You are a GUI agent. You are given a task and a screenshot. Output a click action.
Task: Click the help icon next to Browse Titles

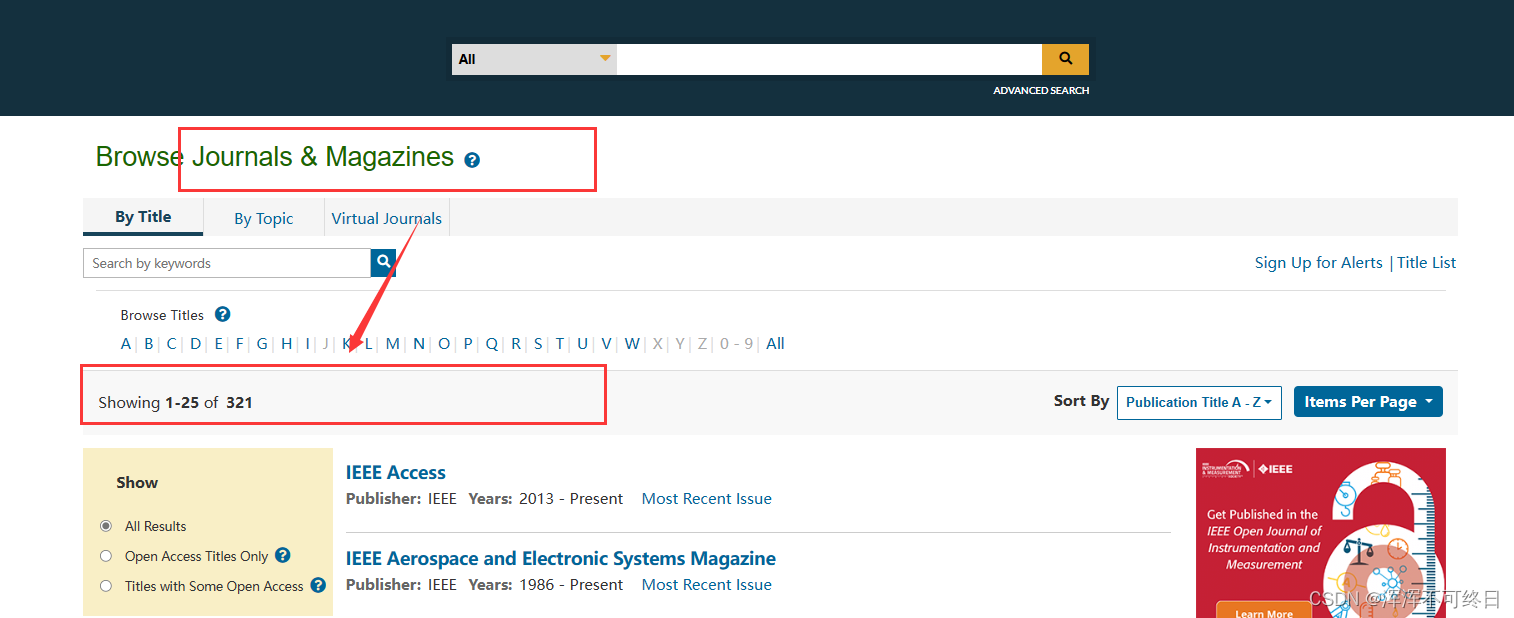click(222, 314)
